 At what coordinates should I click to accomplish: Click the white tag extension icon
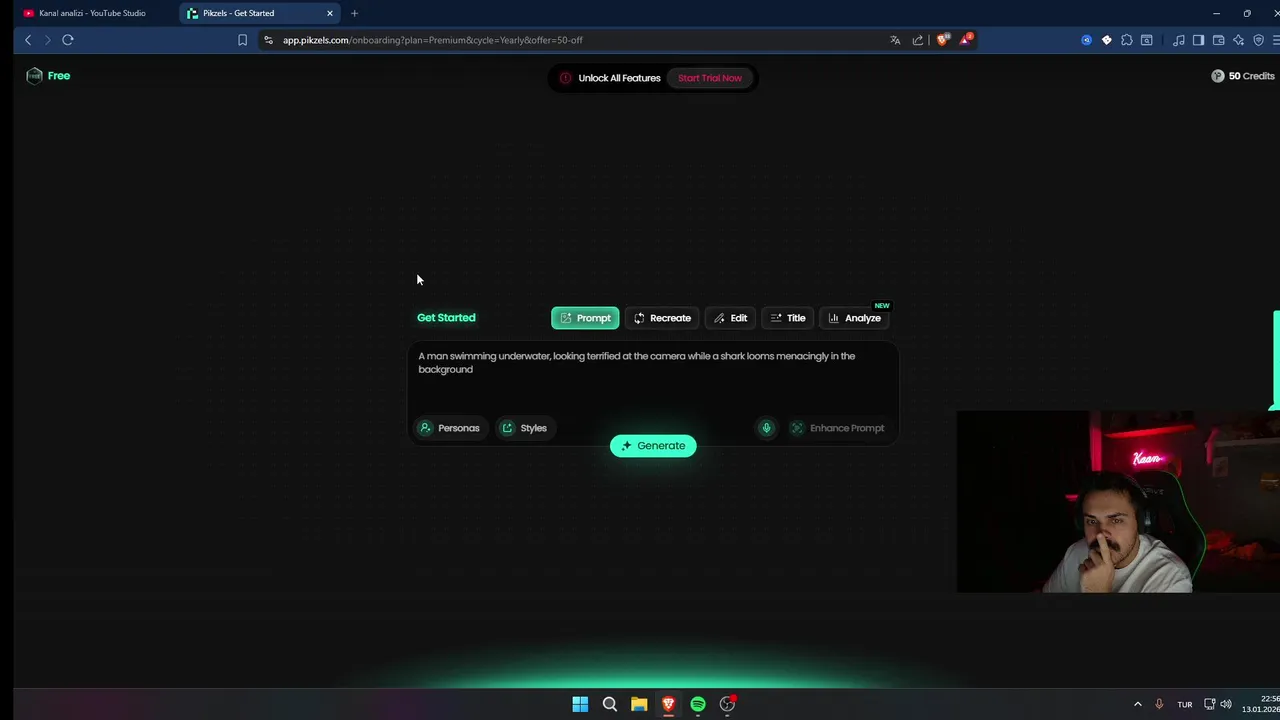[1106, 40]
